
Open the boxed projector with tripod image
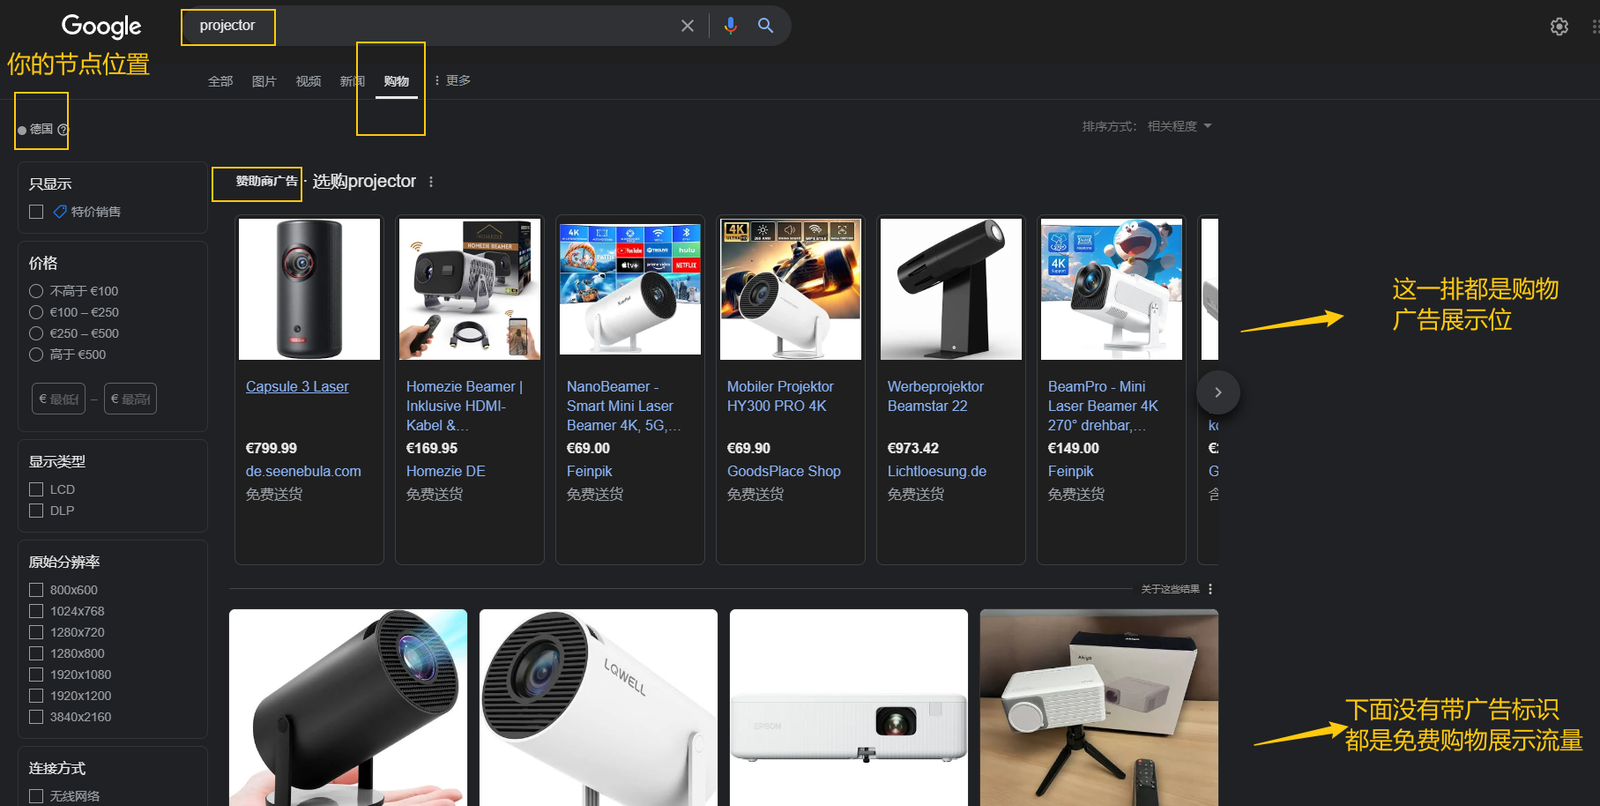click(x=1099, y=708)
